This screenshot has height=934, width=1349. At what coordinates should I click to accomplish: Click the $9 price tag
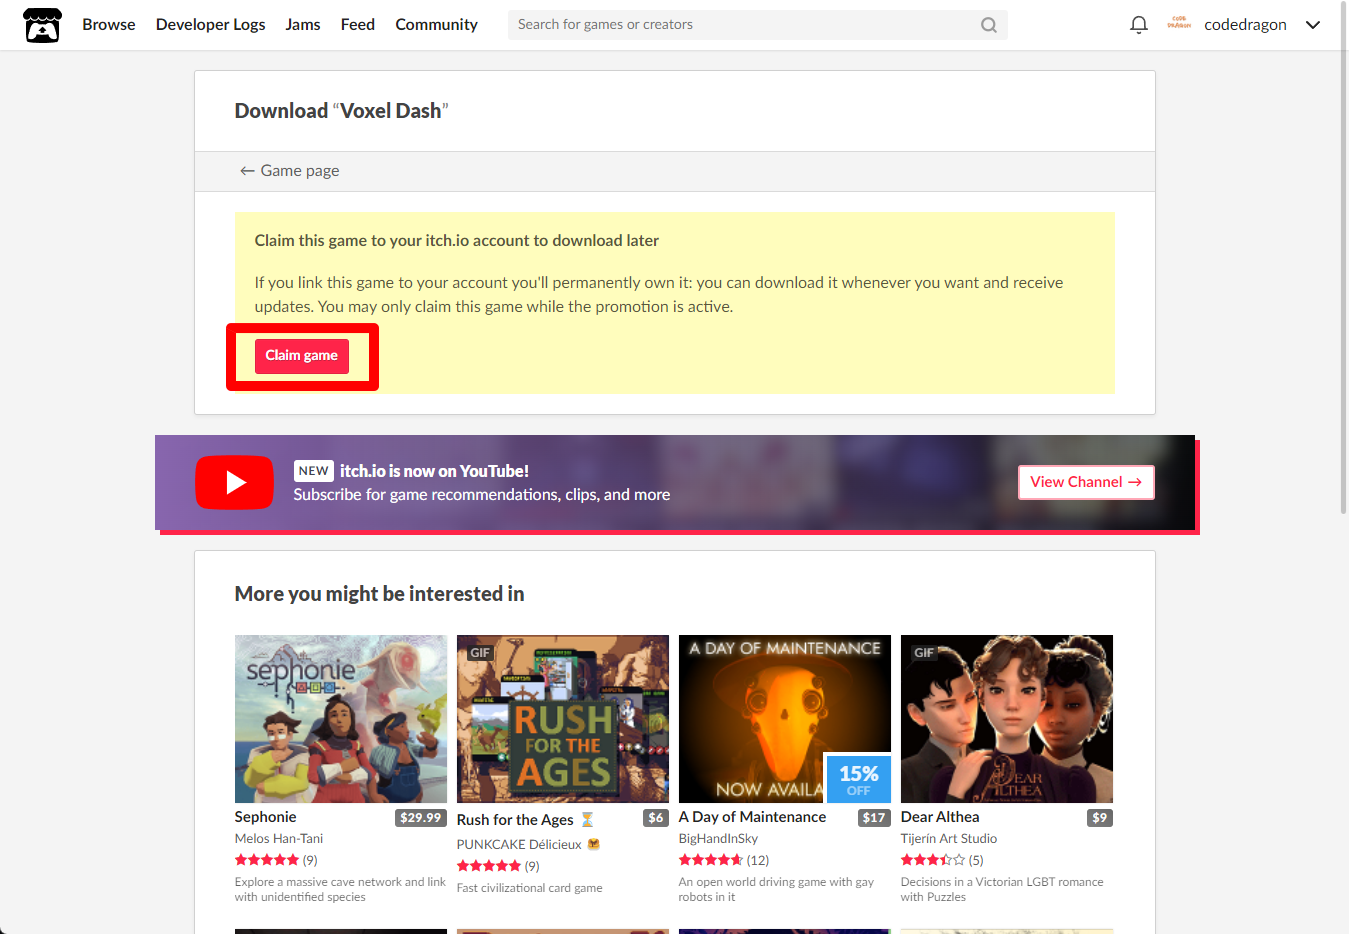(x=1100, y=818)
